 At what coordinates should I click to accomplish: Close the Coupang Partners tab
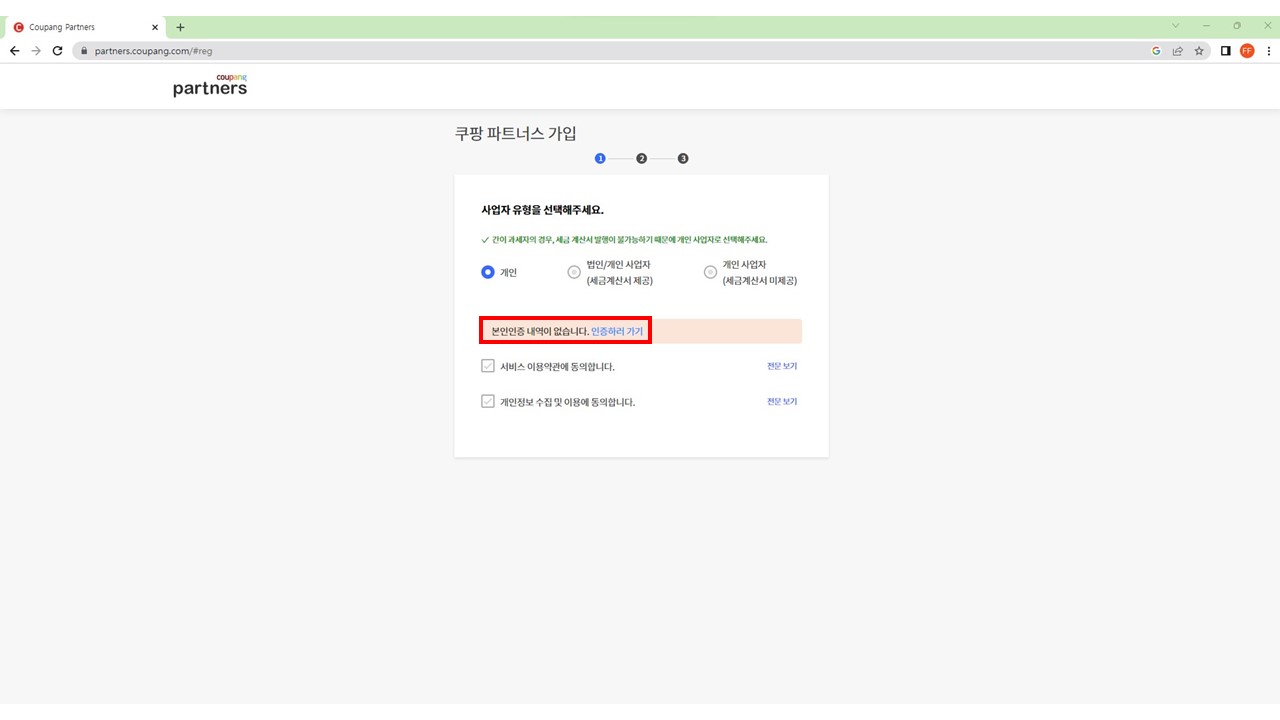(x=155, y=27)
